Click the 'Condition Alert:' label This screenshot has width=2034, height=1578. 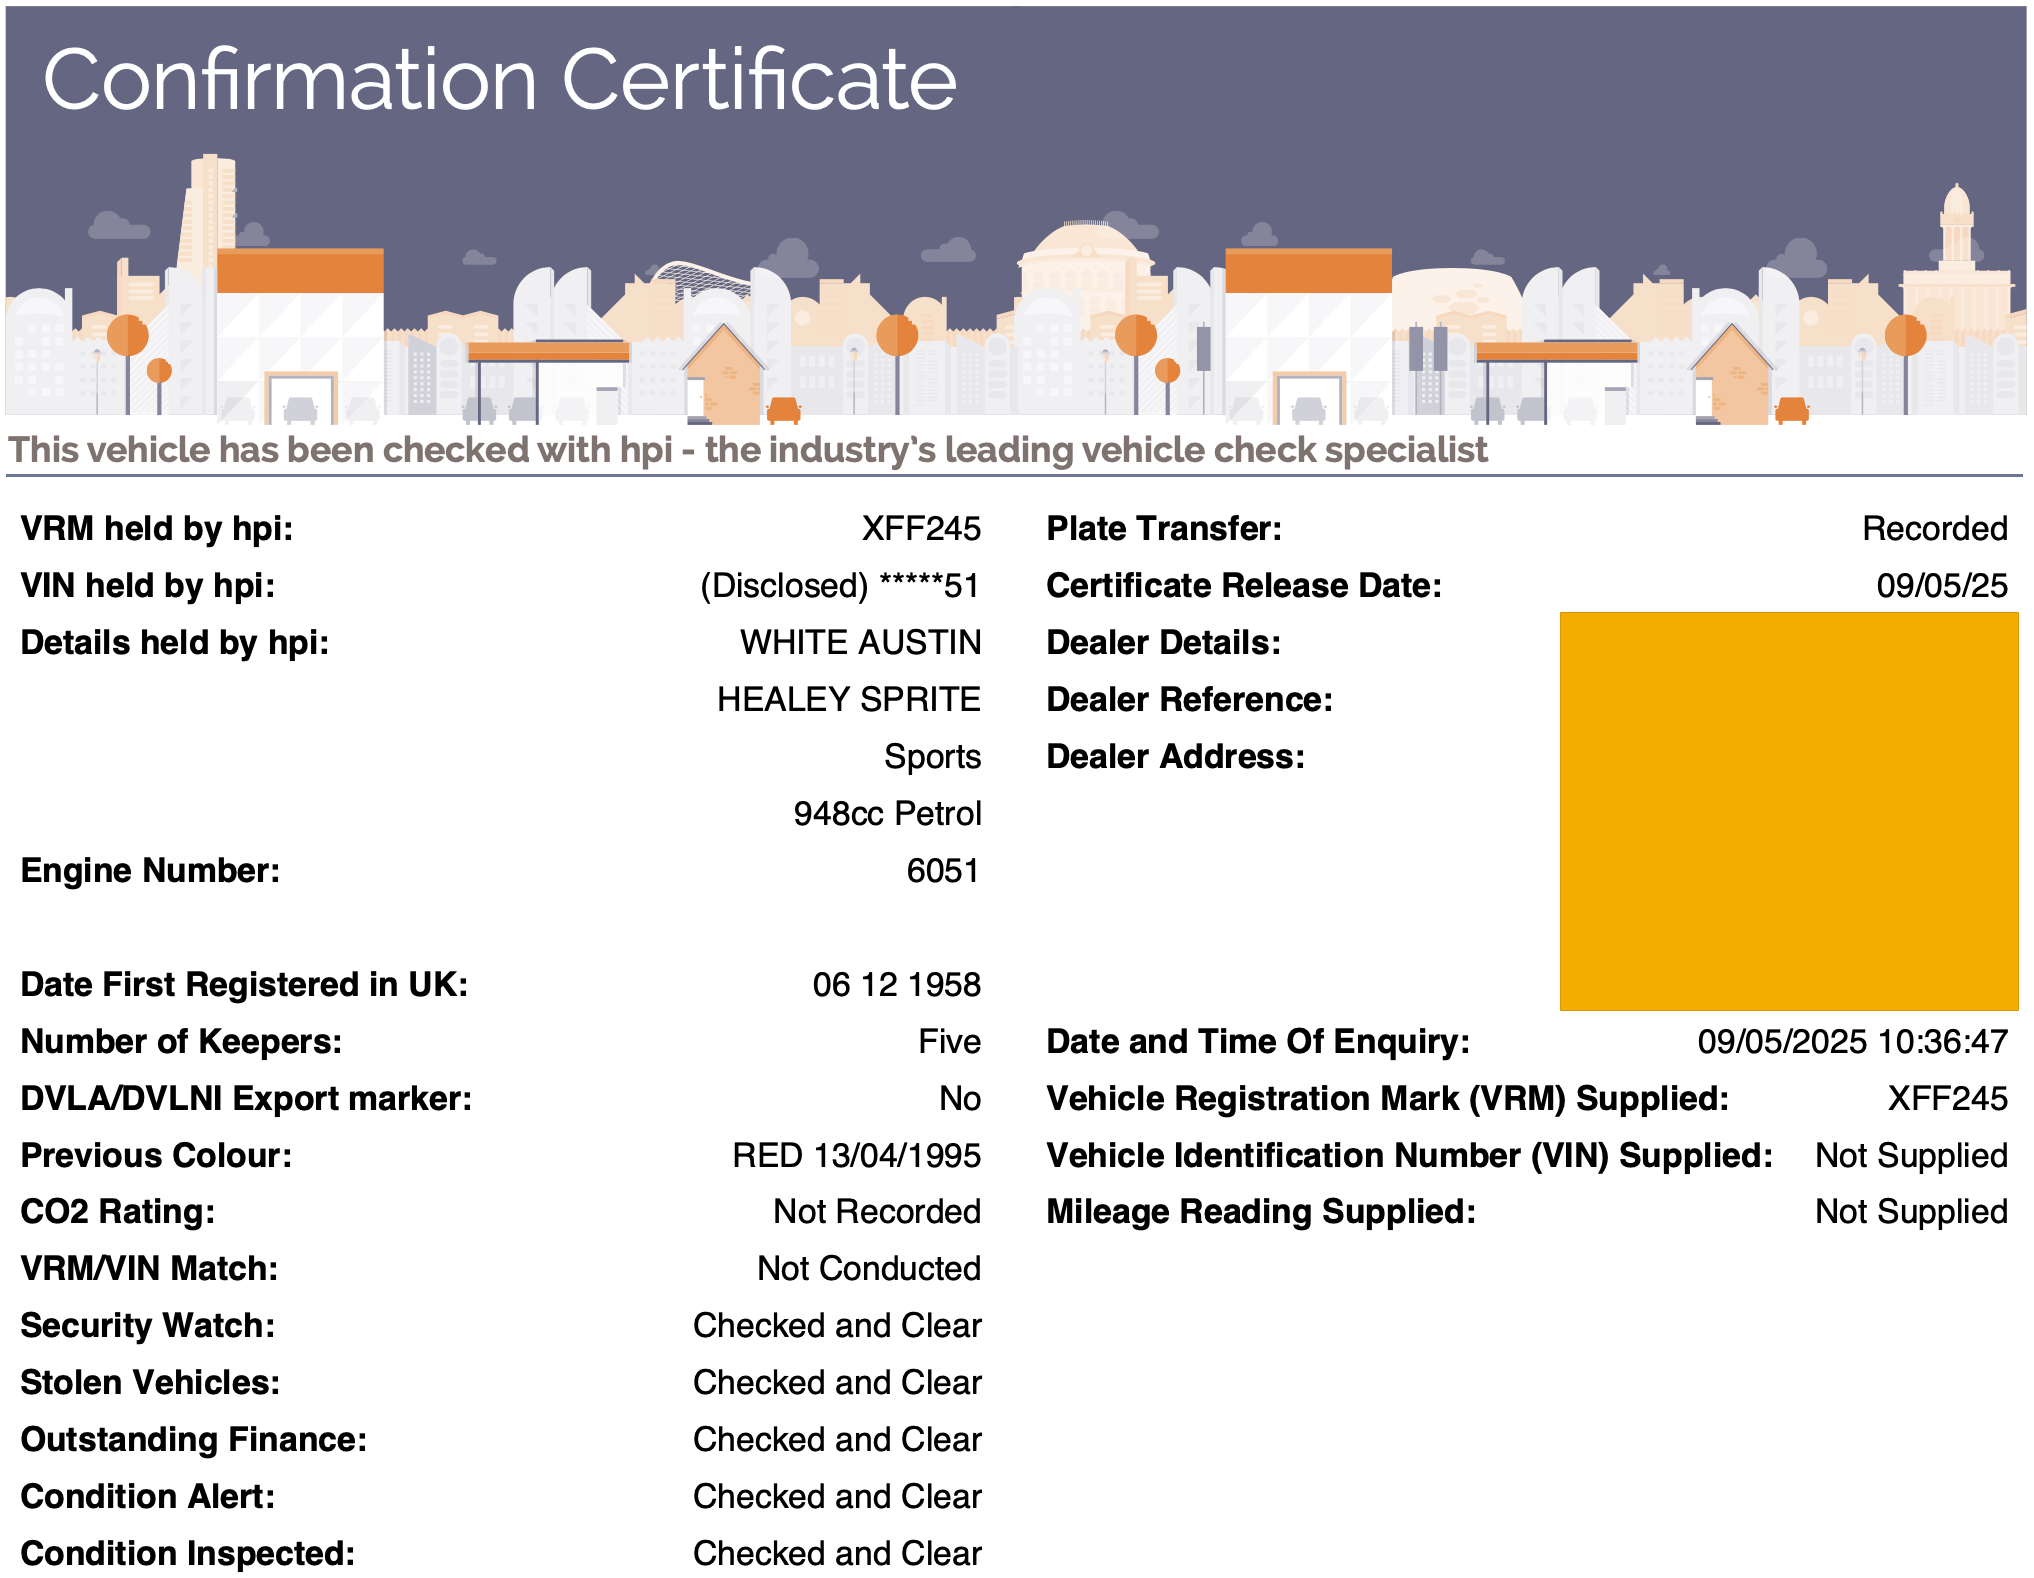pos(148,1496)
